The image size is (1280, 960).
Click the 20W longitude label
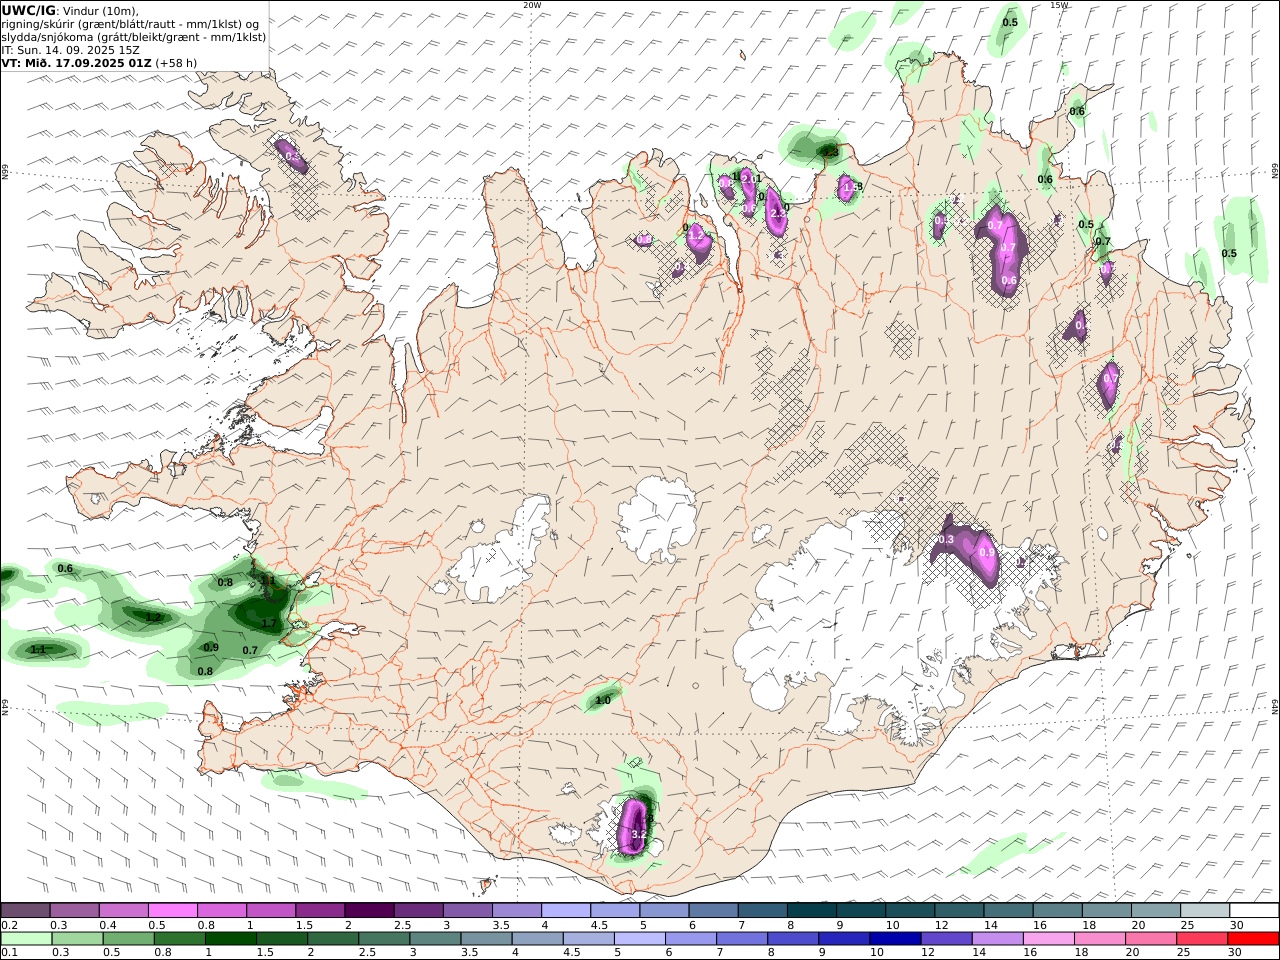click(532, 5)
